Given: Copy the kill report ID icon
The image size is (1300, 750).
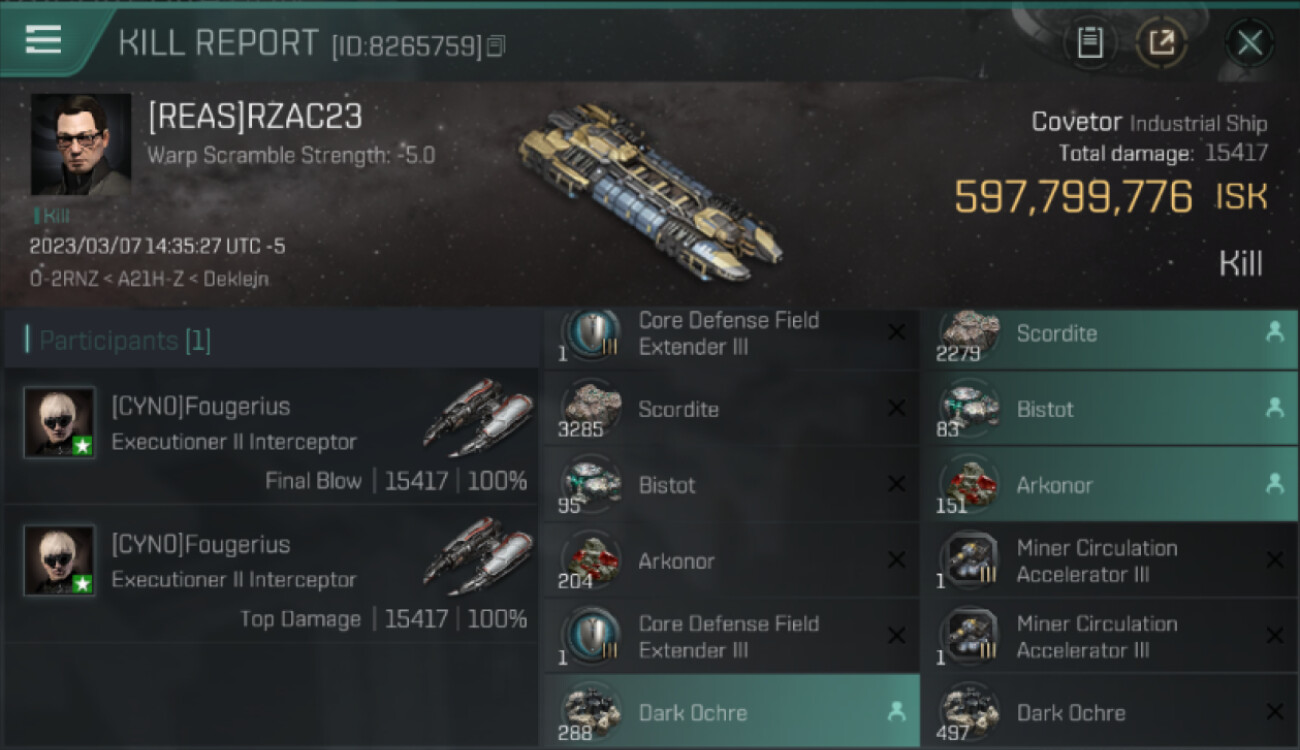Looking at the screenshot, I should coord(497,46).
